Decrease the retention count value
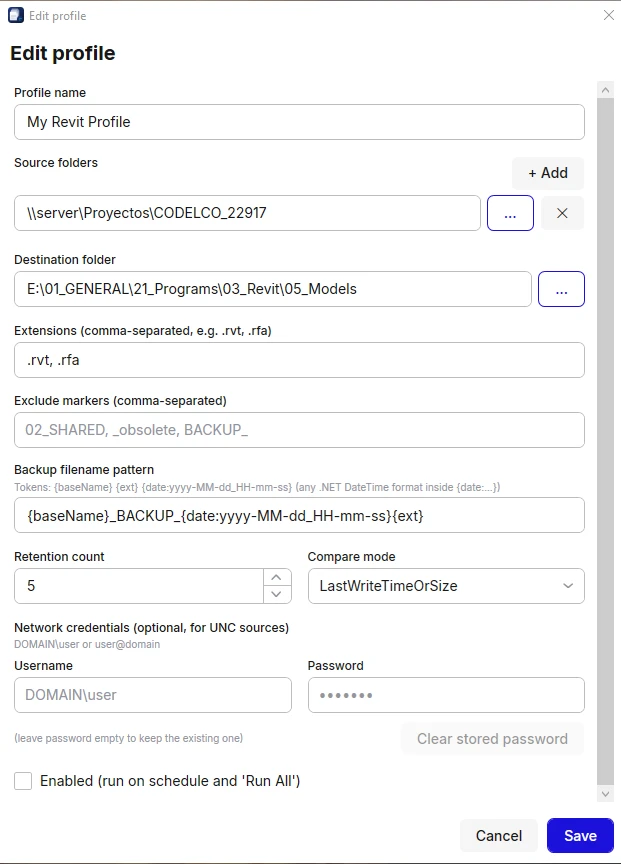621x864 pixels. [277, 595]
